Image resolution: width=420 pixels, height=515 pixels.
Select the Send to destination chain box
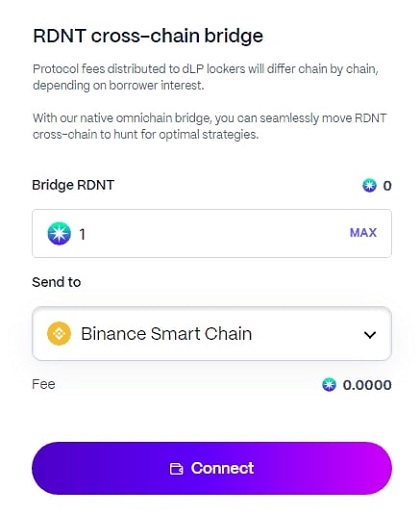click(x=212, y=333)
